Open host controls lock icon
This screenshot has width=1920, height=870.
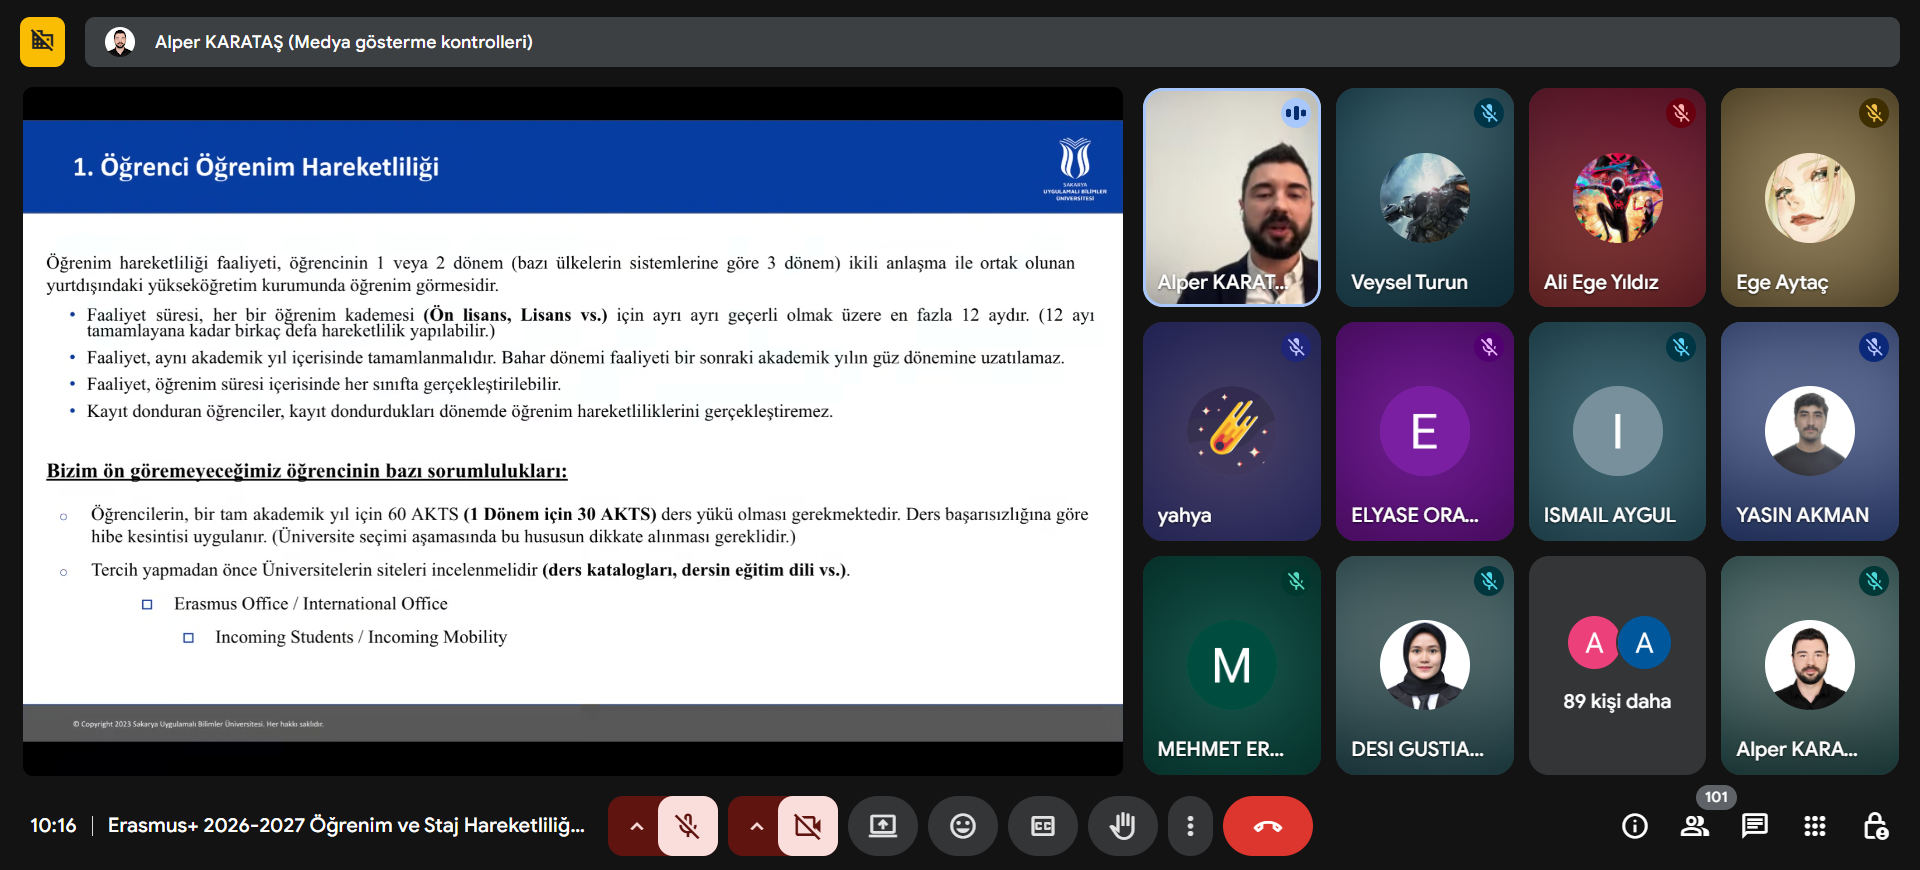[1875, 826]
